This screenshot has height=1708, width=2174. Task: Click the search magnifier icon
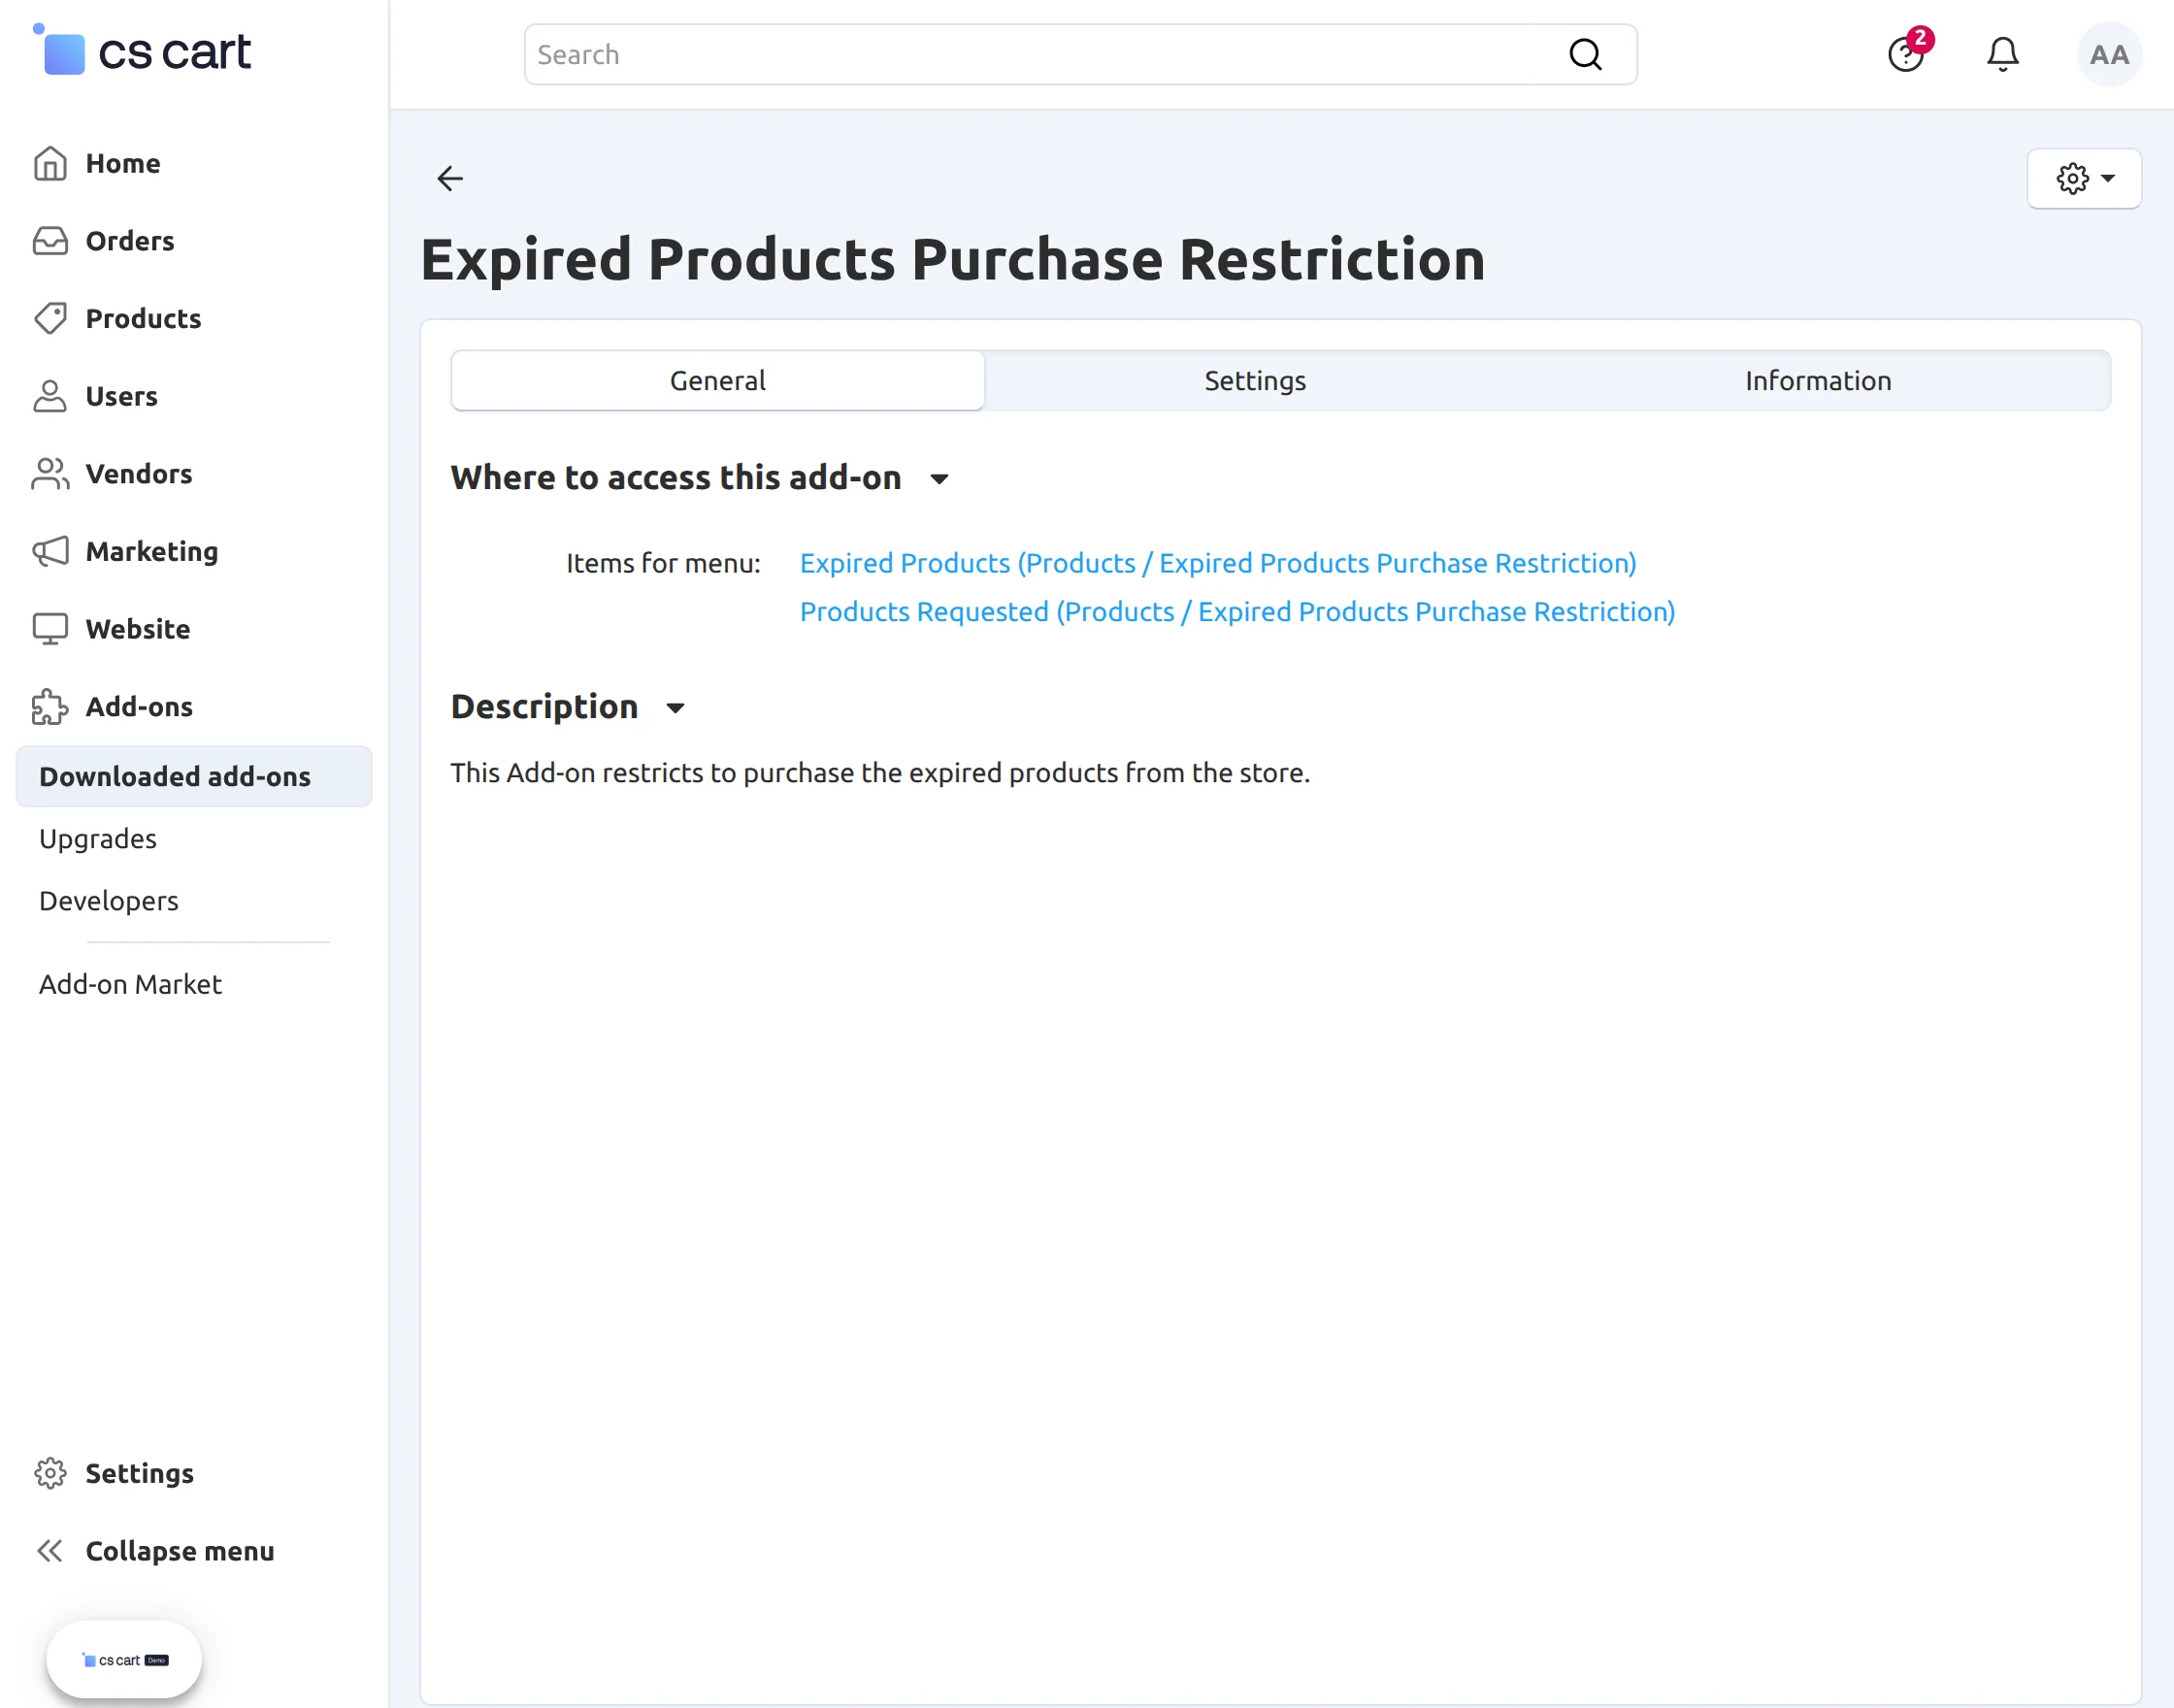(x=1585, y=54)
